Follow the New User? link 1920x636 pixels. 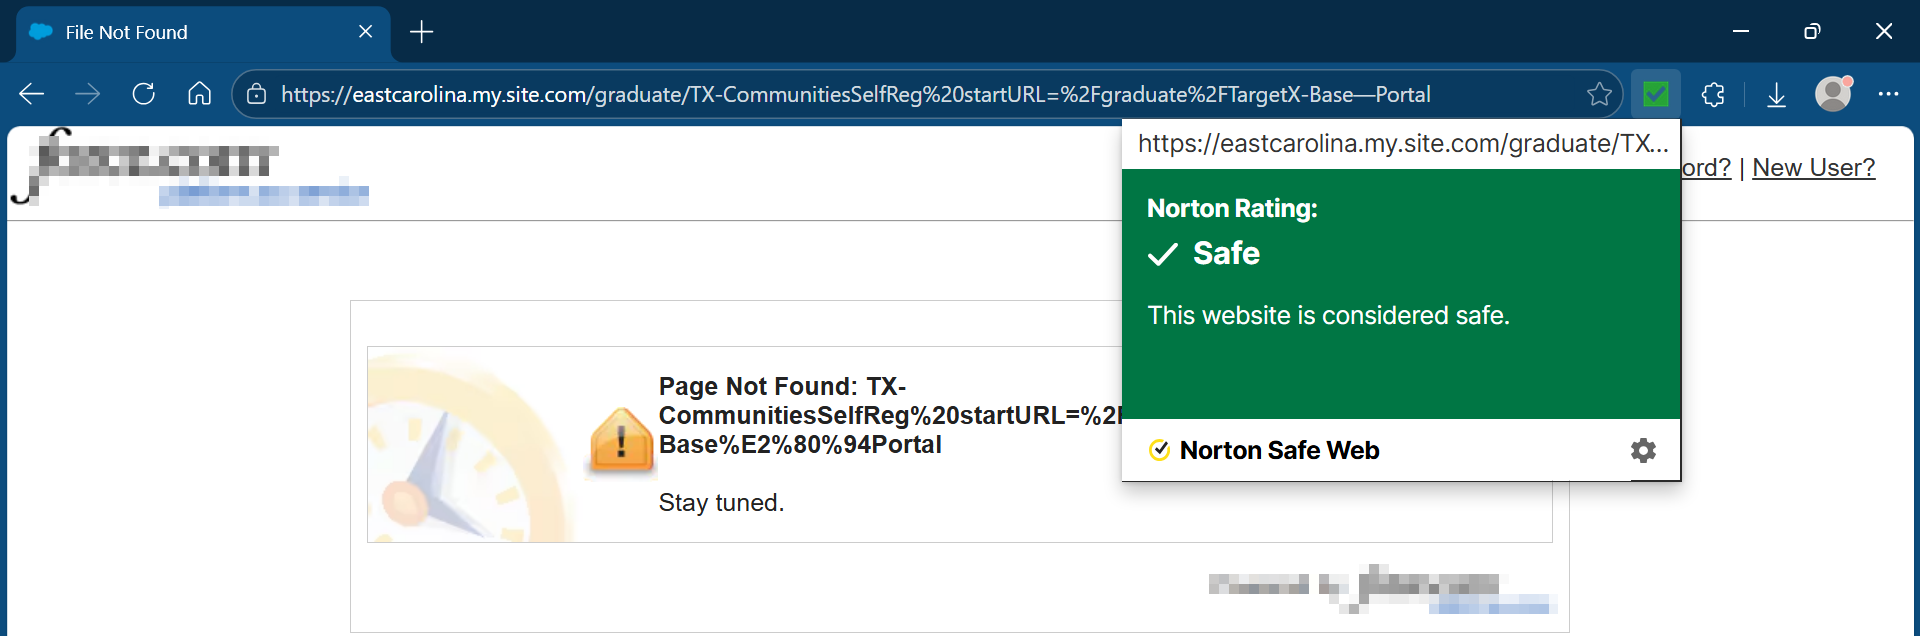1813,167
